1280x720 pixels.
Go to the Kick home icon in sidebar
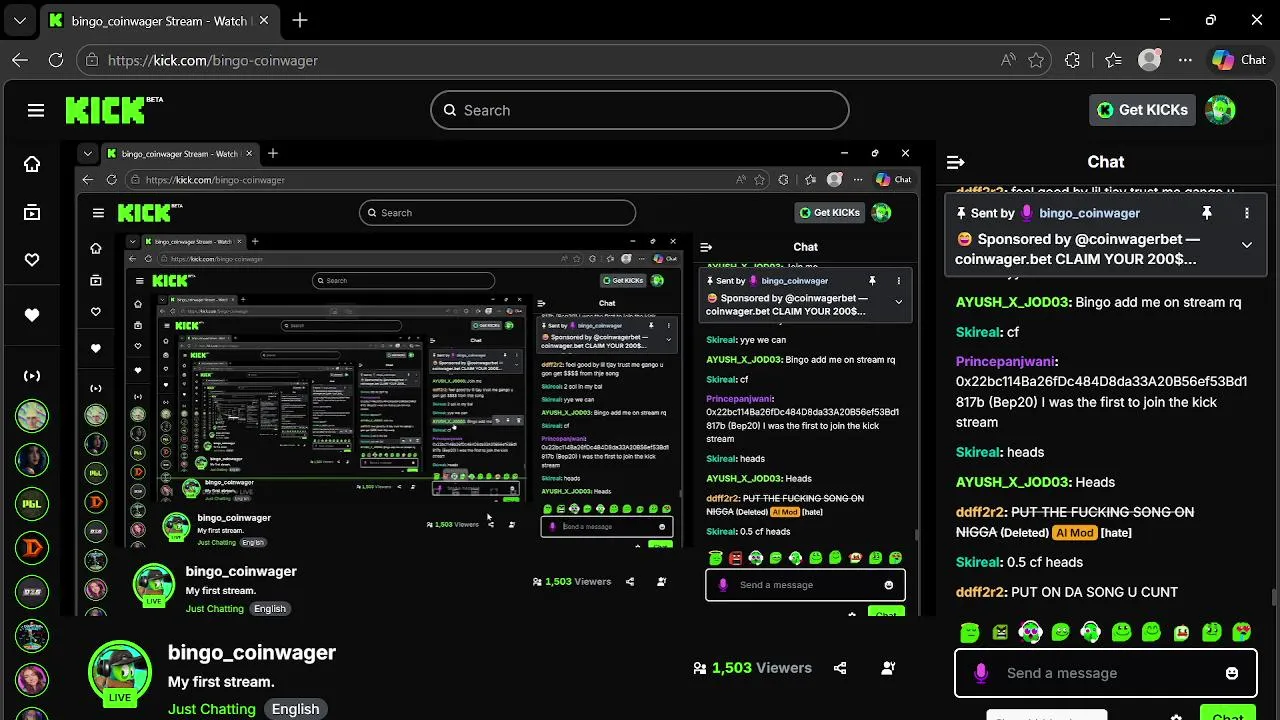point(32,164)
